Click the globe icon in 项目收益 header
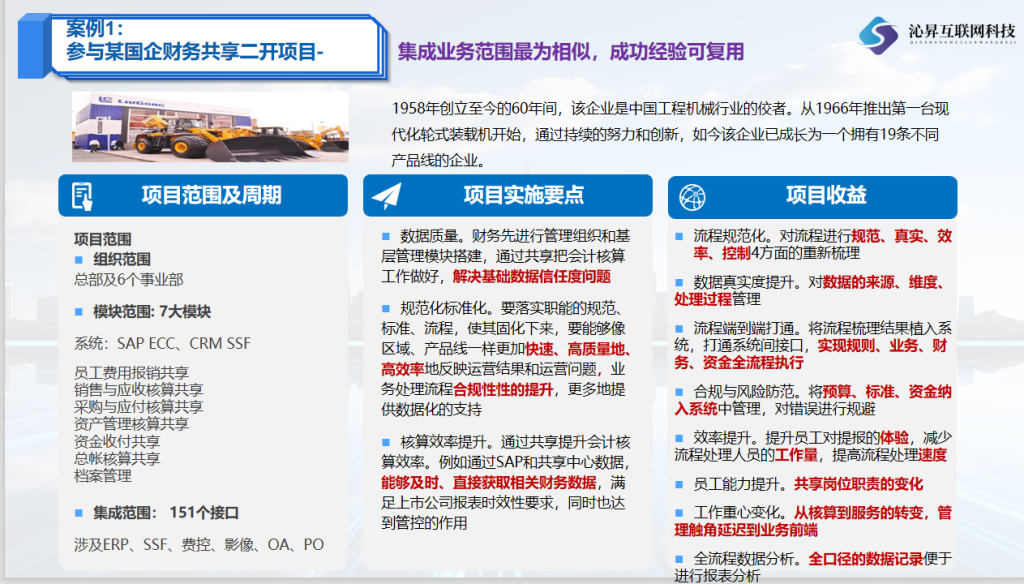This screenshot has width=1024, height=584. coord(691,196)
